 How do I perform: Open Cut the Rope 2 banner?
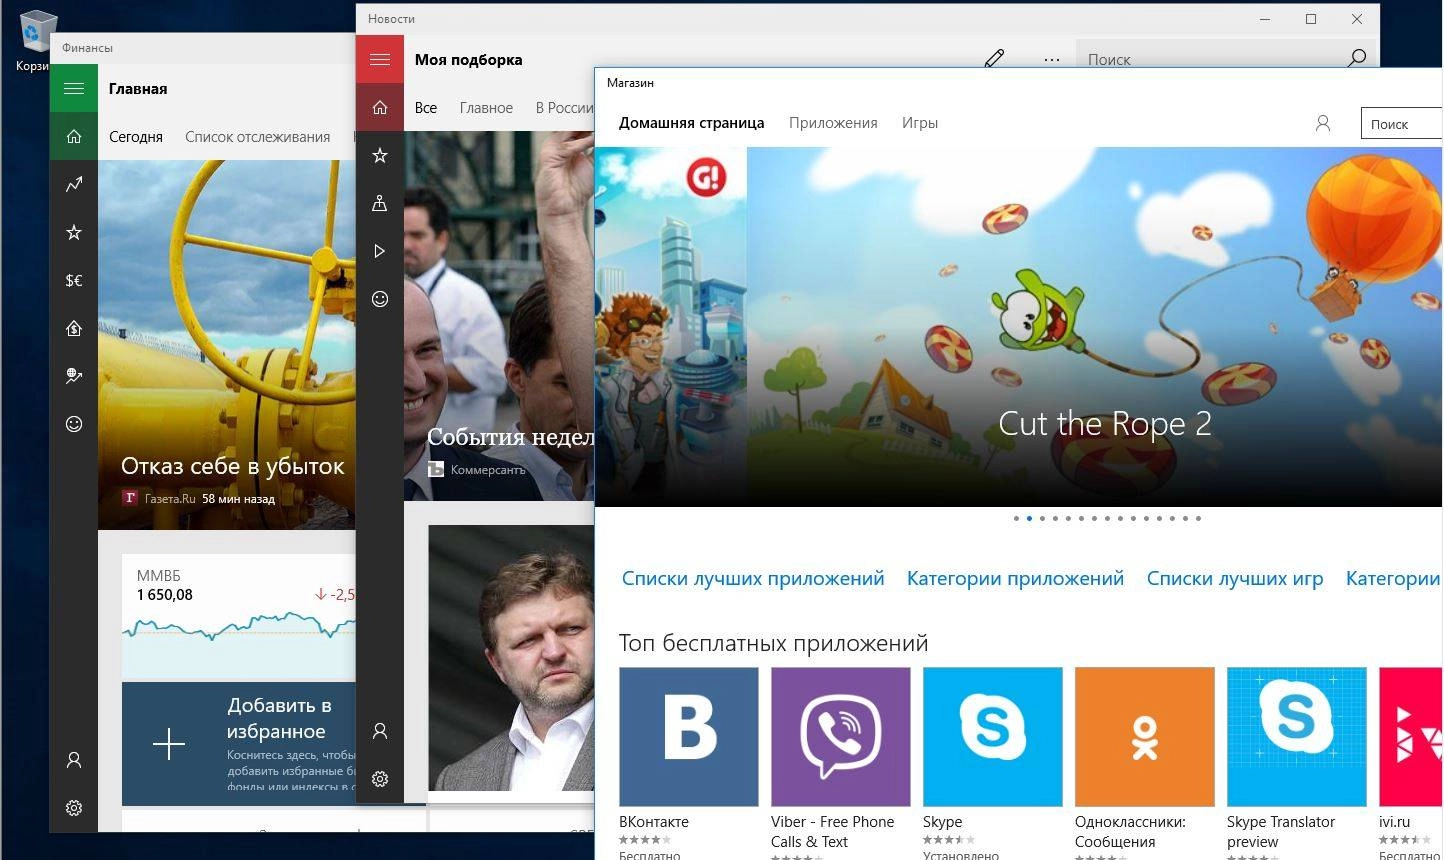coord(1095,327)
